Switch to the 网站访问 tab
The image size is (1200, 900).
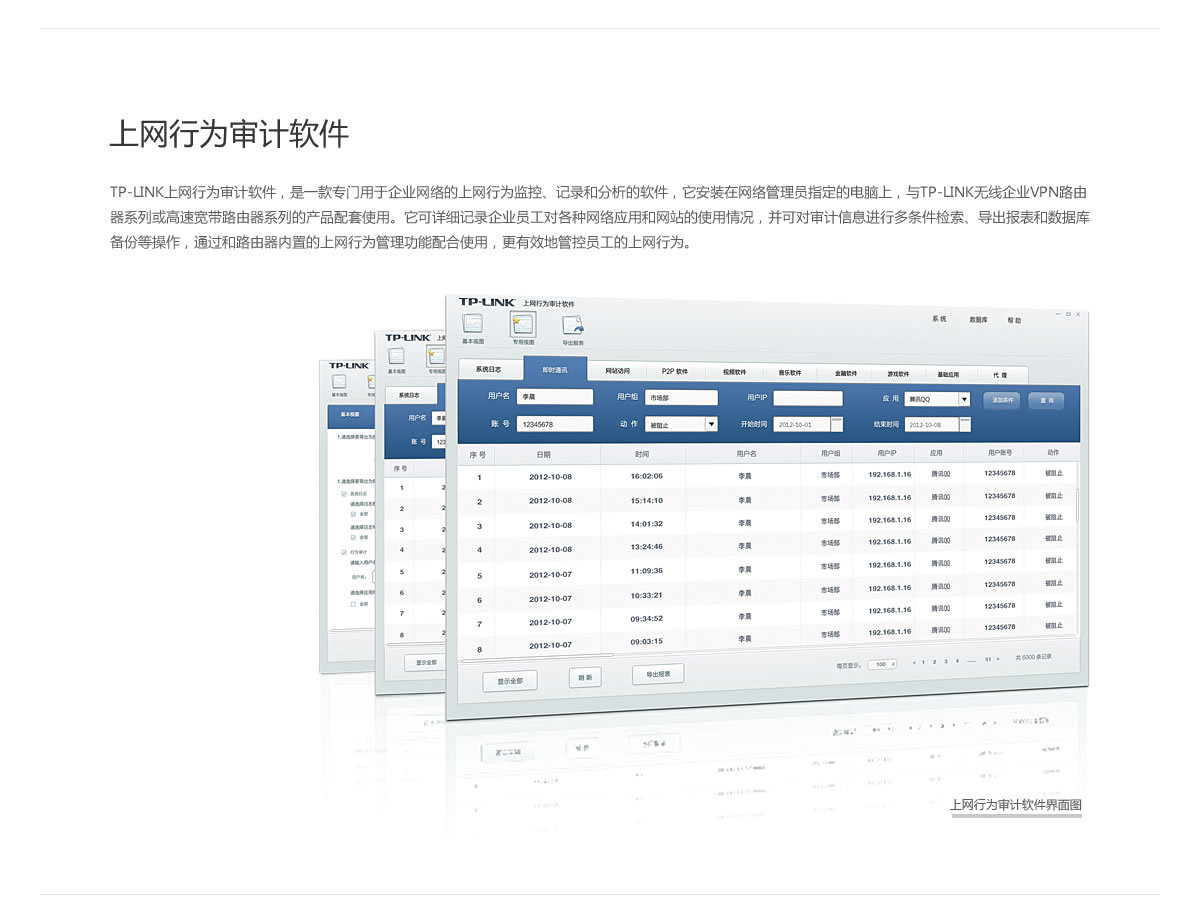coord(618,371)
